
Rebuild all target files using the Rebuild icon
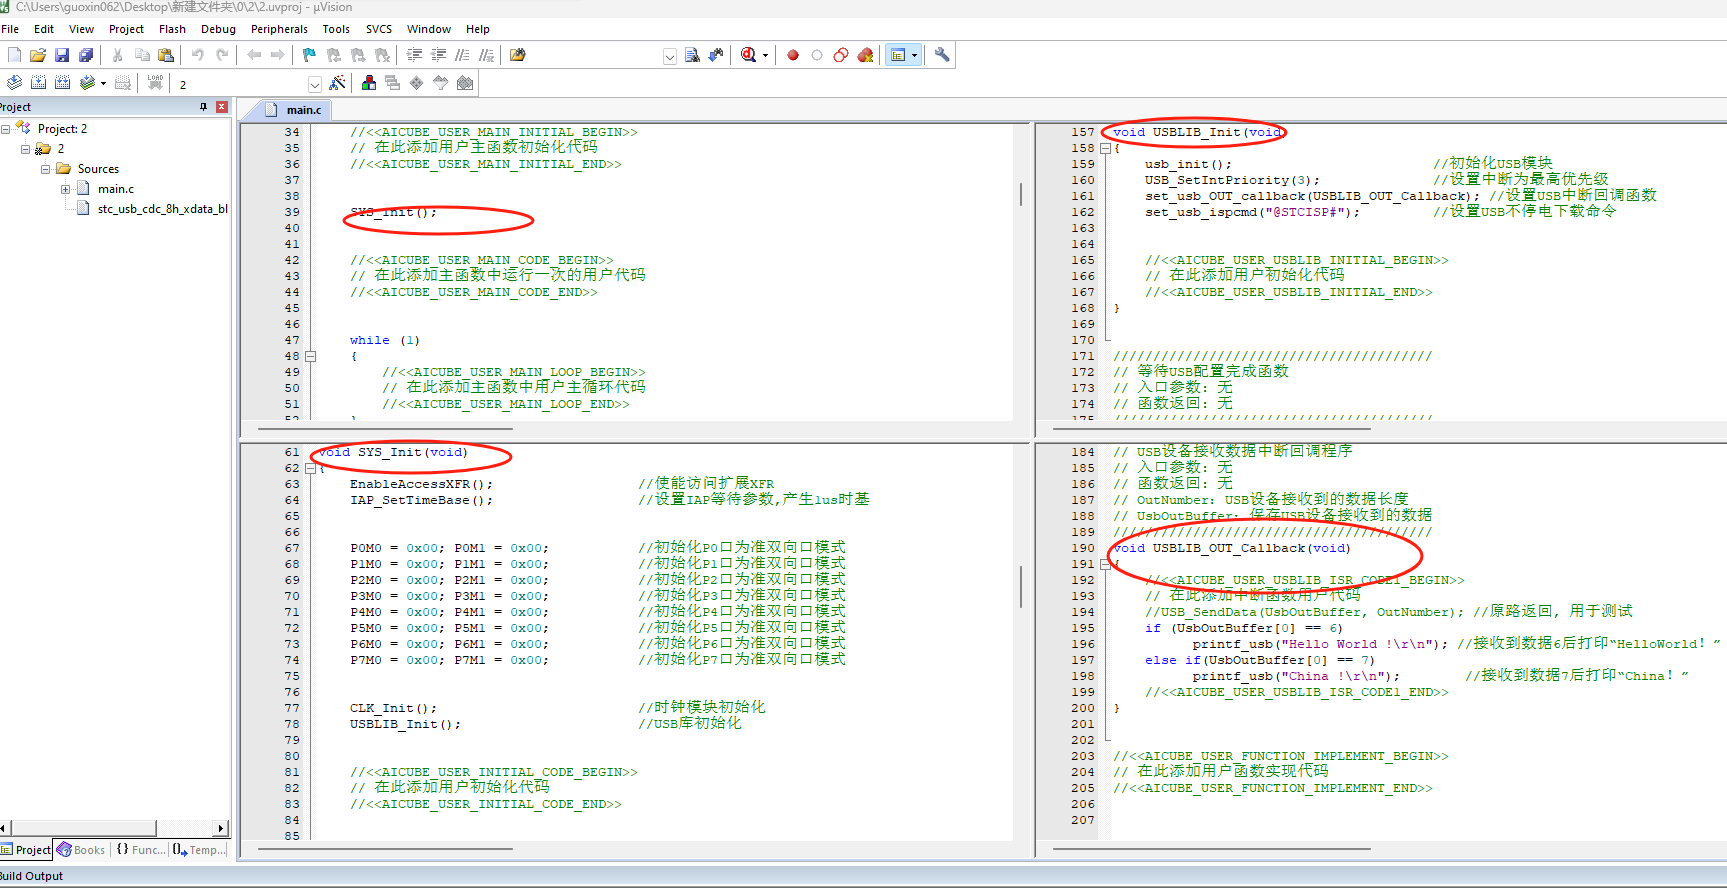tap(62, 83)
